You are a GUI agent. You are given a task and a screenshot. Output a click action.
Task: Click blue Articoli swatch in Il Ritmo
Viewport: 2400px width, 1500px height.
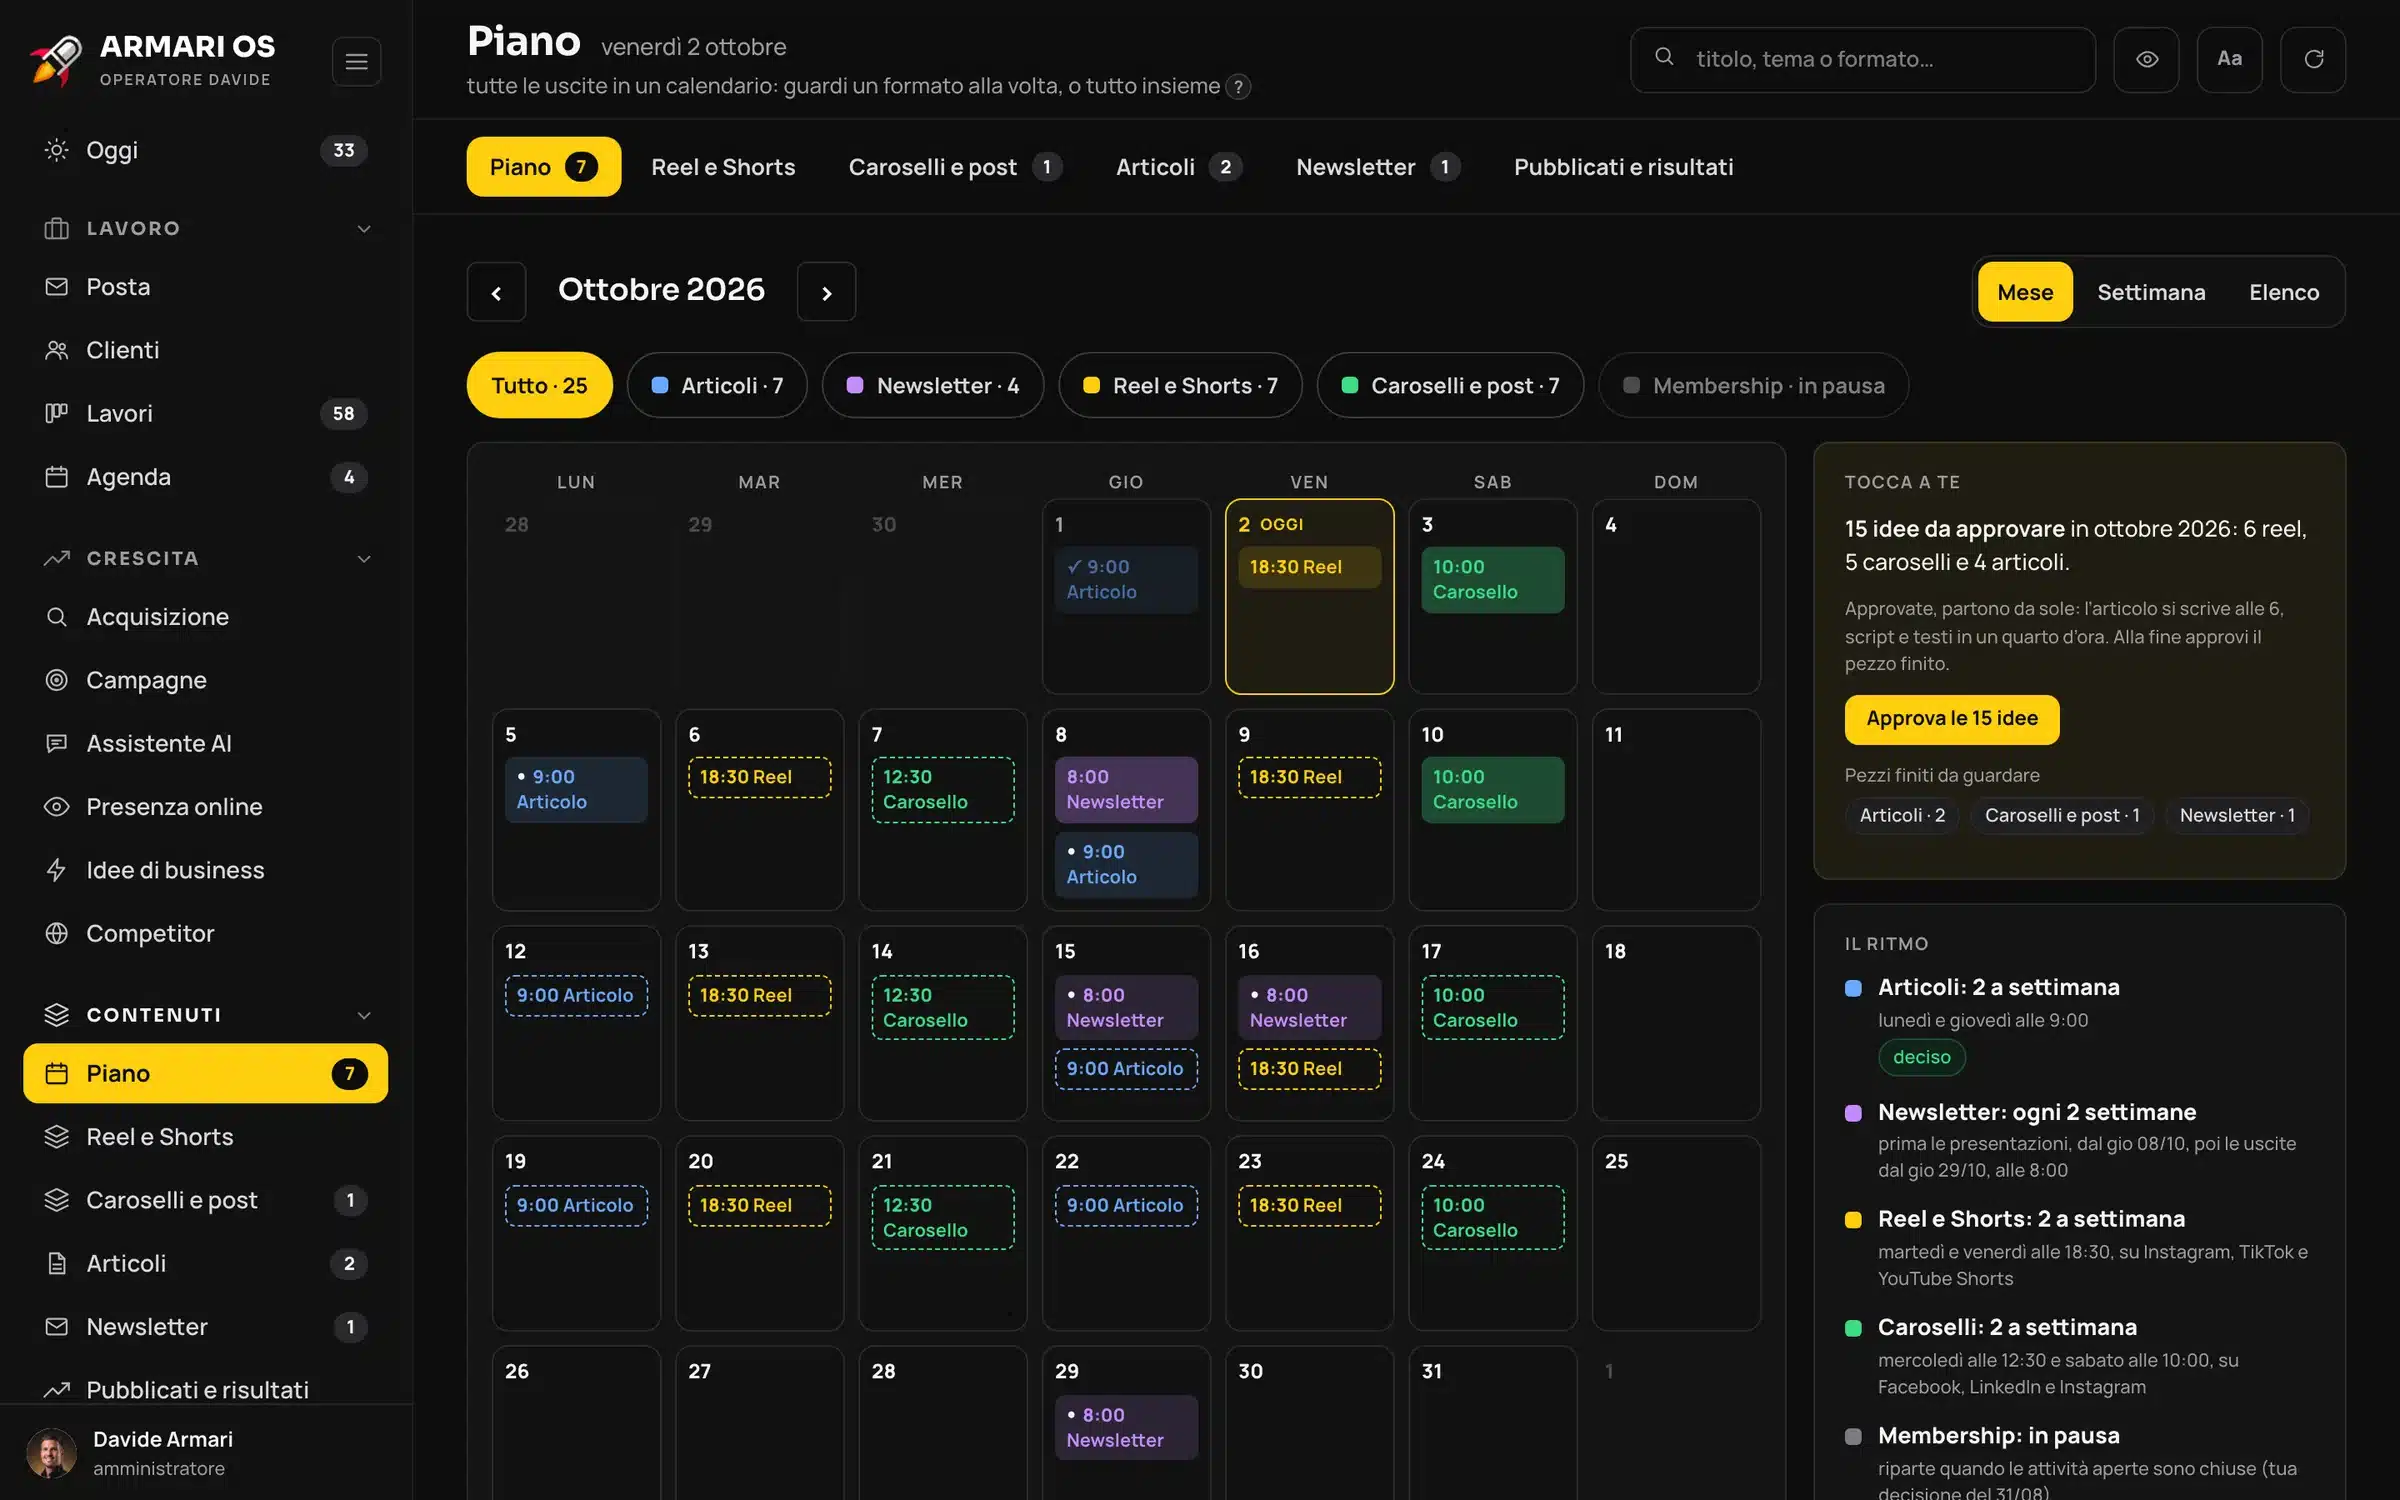[x=1853, y=988]
